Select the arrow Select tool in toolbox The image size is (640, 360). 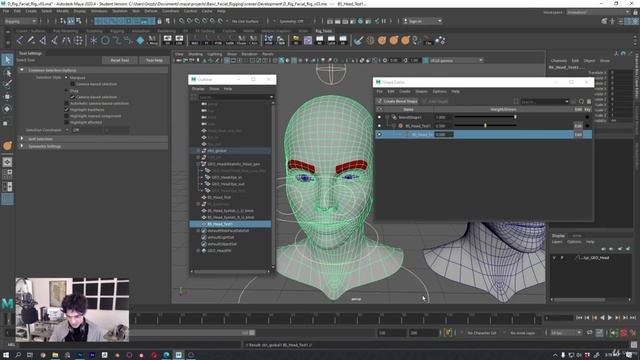7,60
